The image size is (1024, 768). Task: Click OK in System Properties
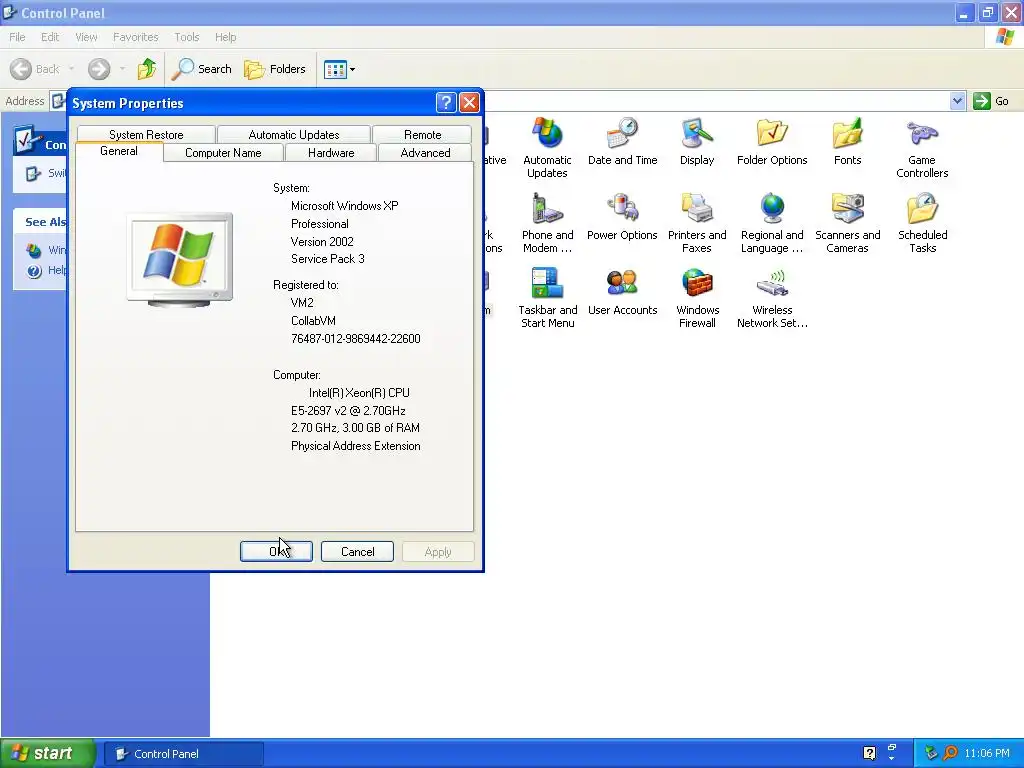276,552
